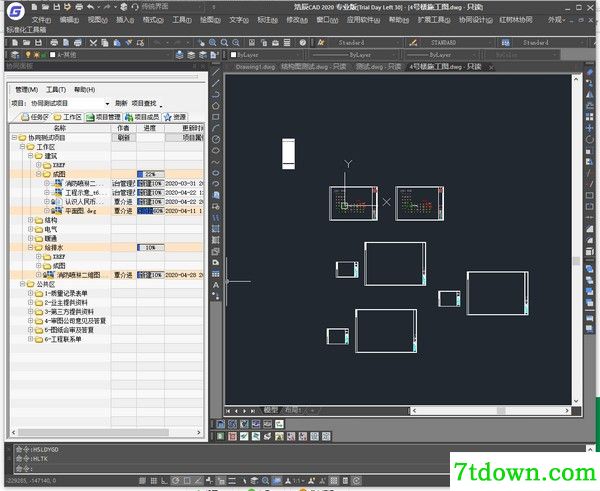This screenshot has width=600, height=491.
Task: Click the GstarCAD application logo button
Action: pyautogui.click(x=15, y=11)
